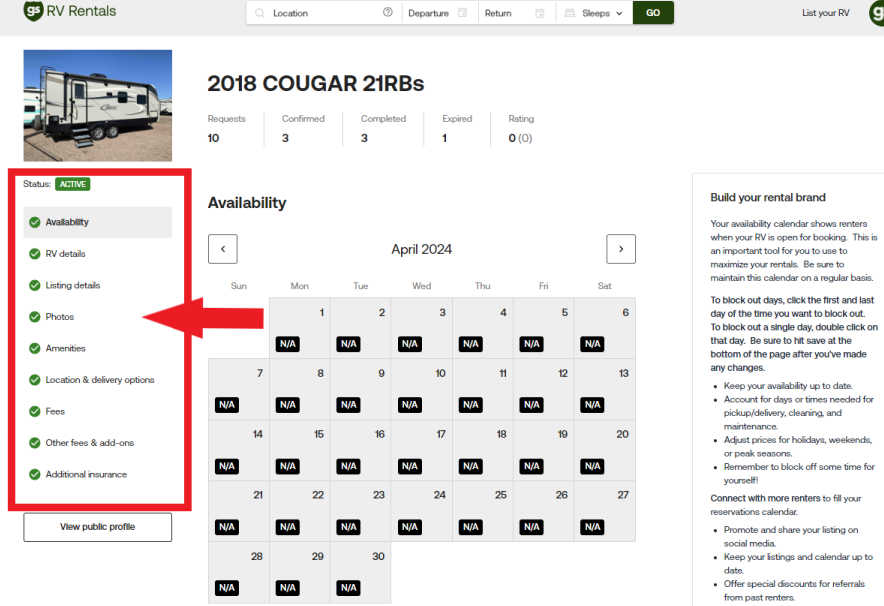
Task: Click the View public profile button
Action: pyautogui.click(x=97, y=527)
